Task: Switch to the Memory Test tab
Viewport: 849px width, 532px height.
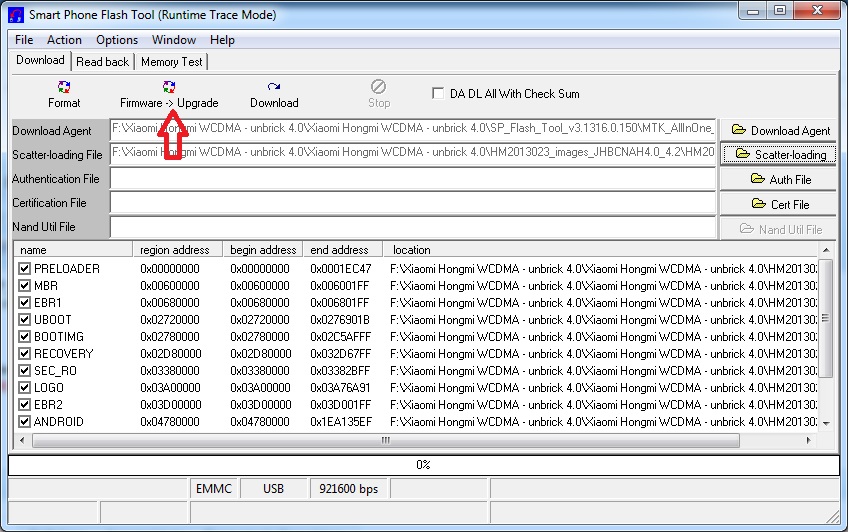Action: point(172,62)
